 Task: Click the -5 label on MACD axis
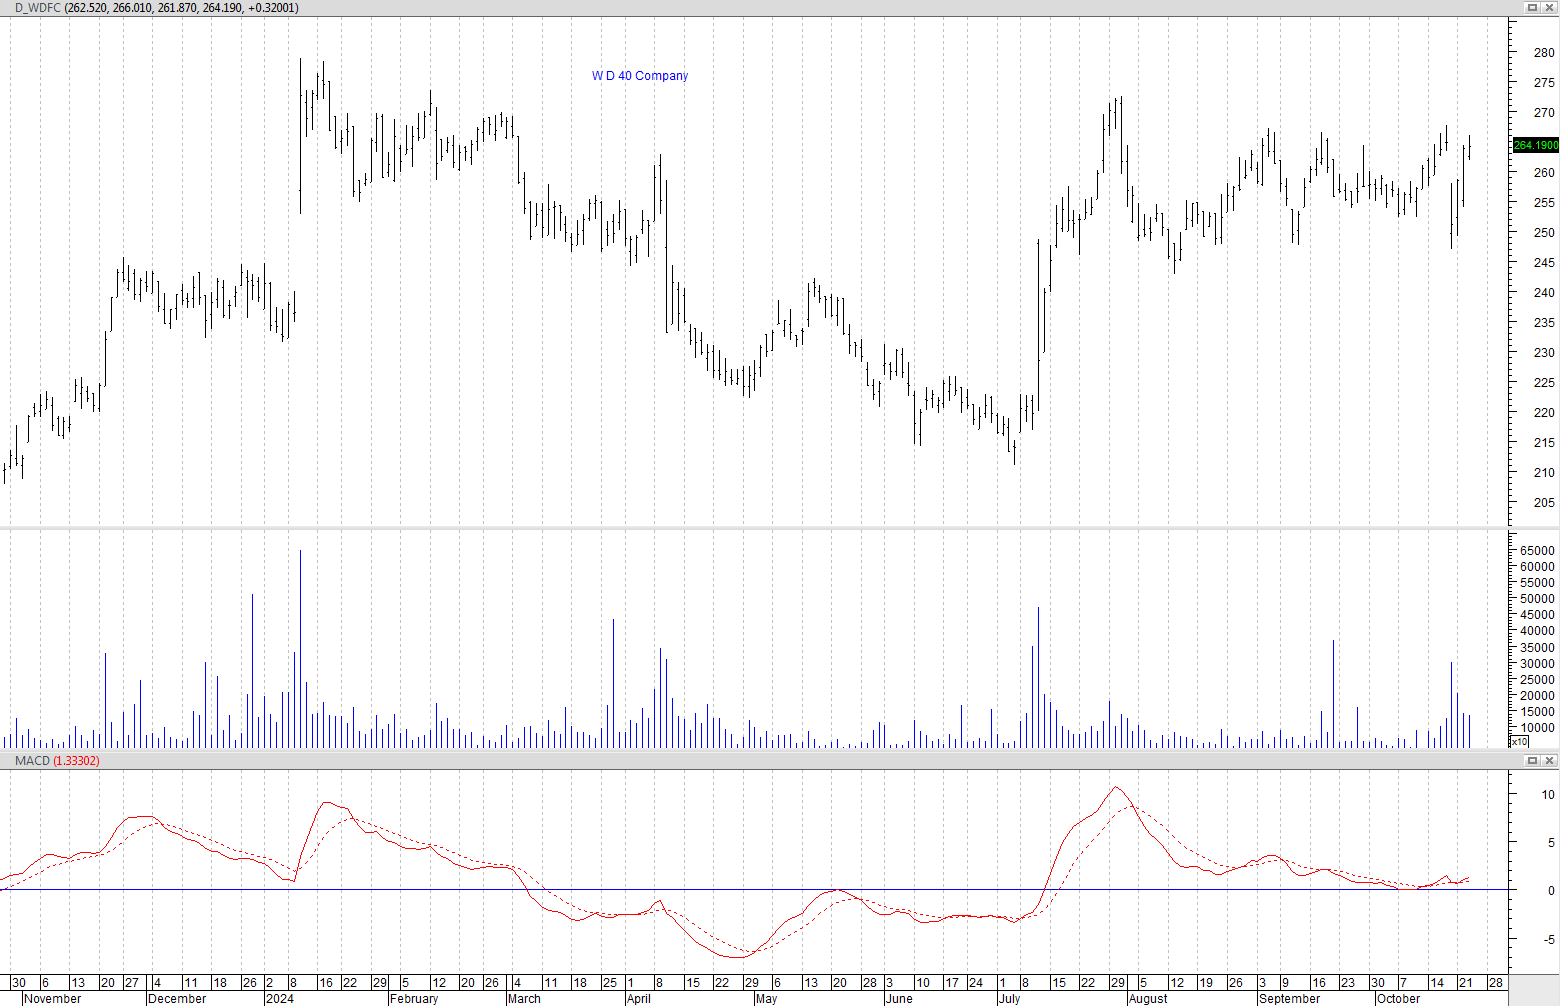click(1550, 940)
